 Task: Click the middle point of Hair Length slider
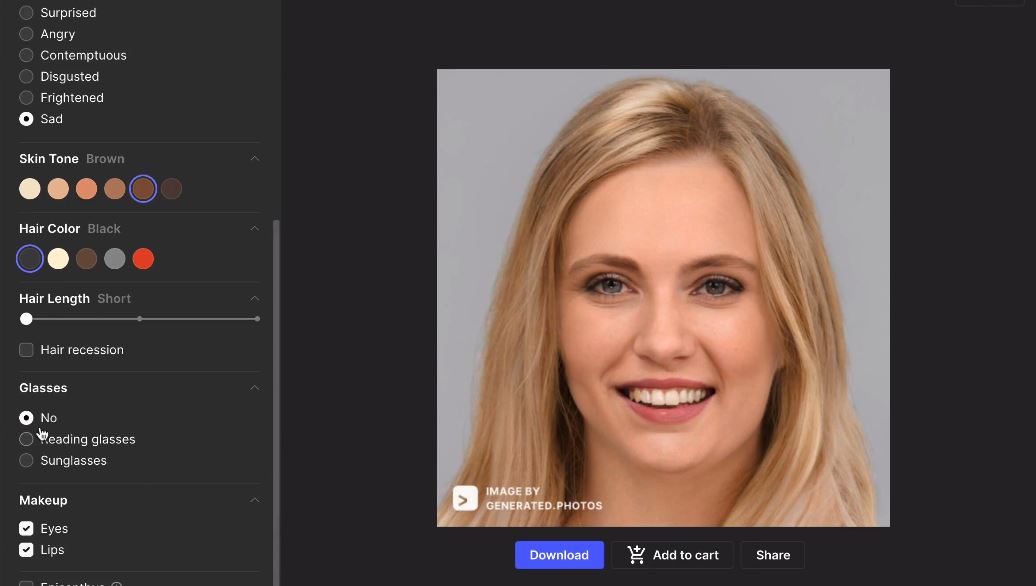point(139,319)
